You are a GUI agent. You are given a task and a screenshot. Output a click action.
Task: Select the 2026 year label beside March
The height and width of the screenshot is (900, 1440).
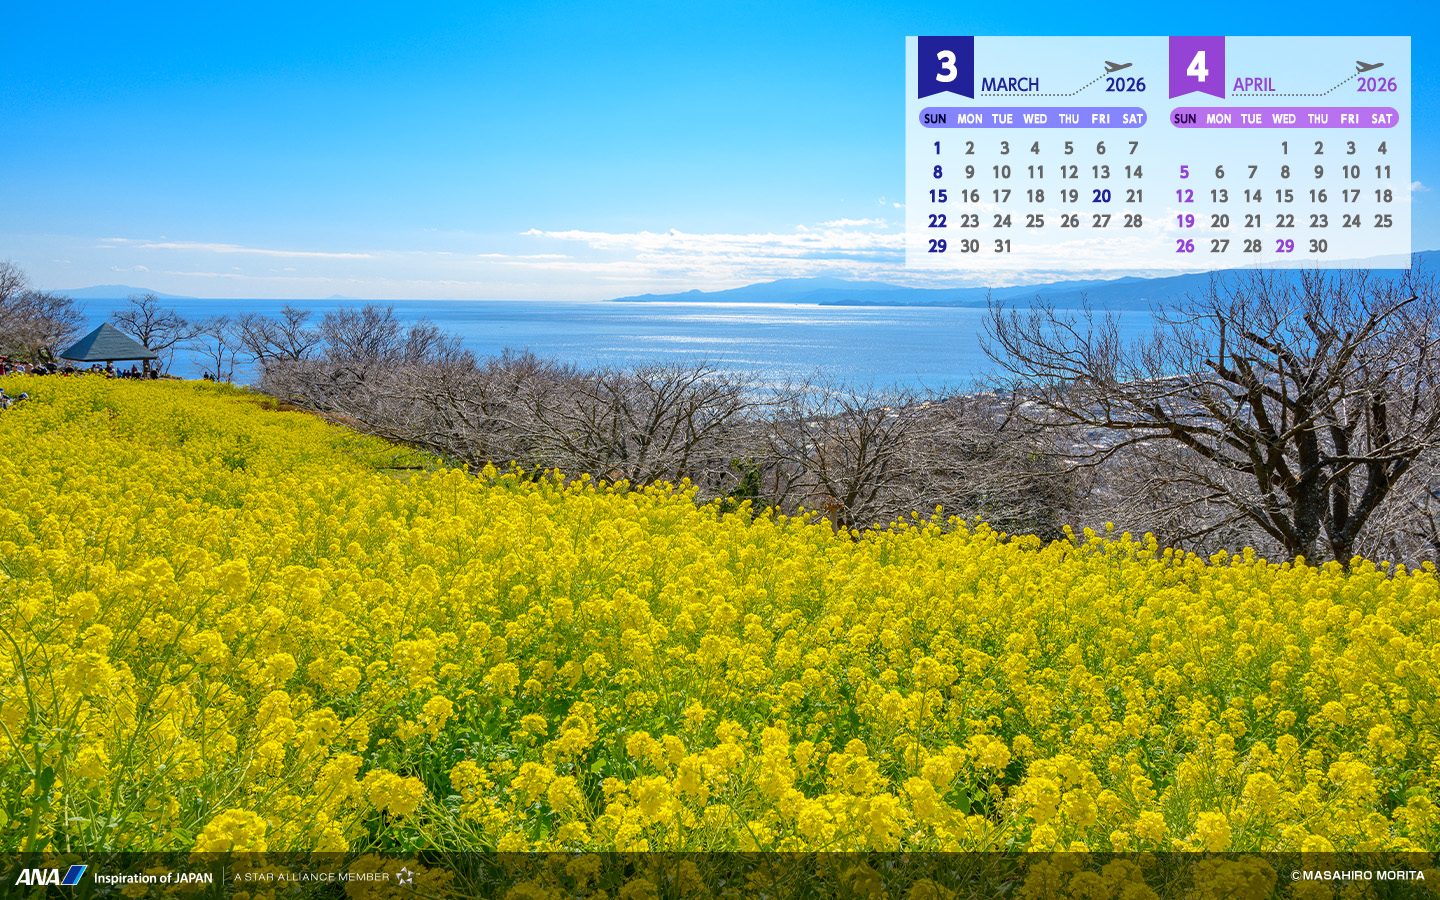click(x=1125, y=85)
